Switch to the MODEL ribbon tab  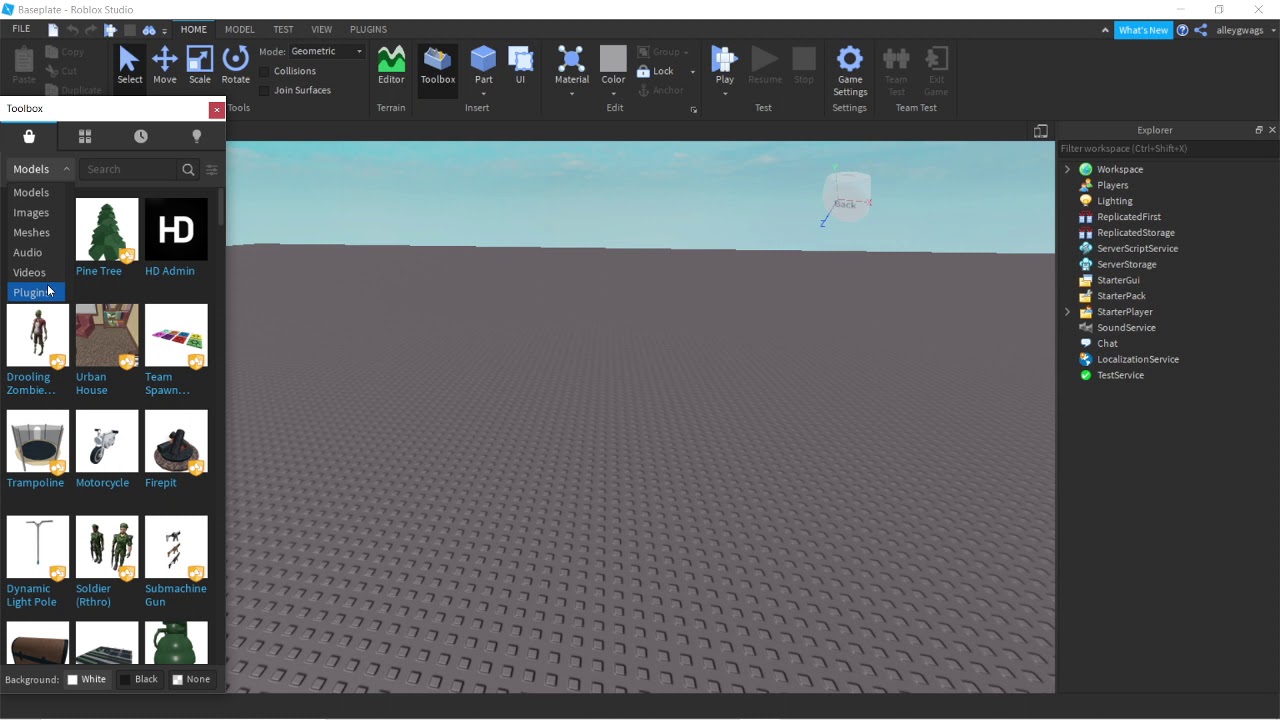coord(239,30)
